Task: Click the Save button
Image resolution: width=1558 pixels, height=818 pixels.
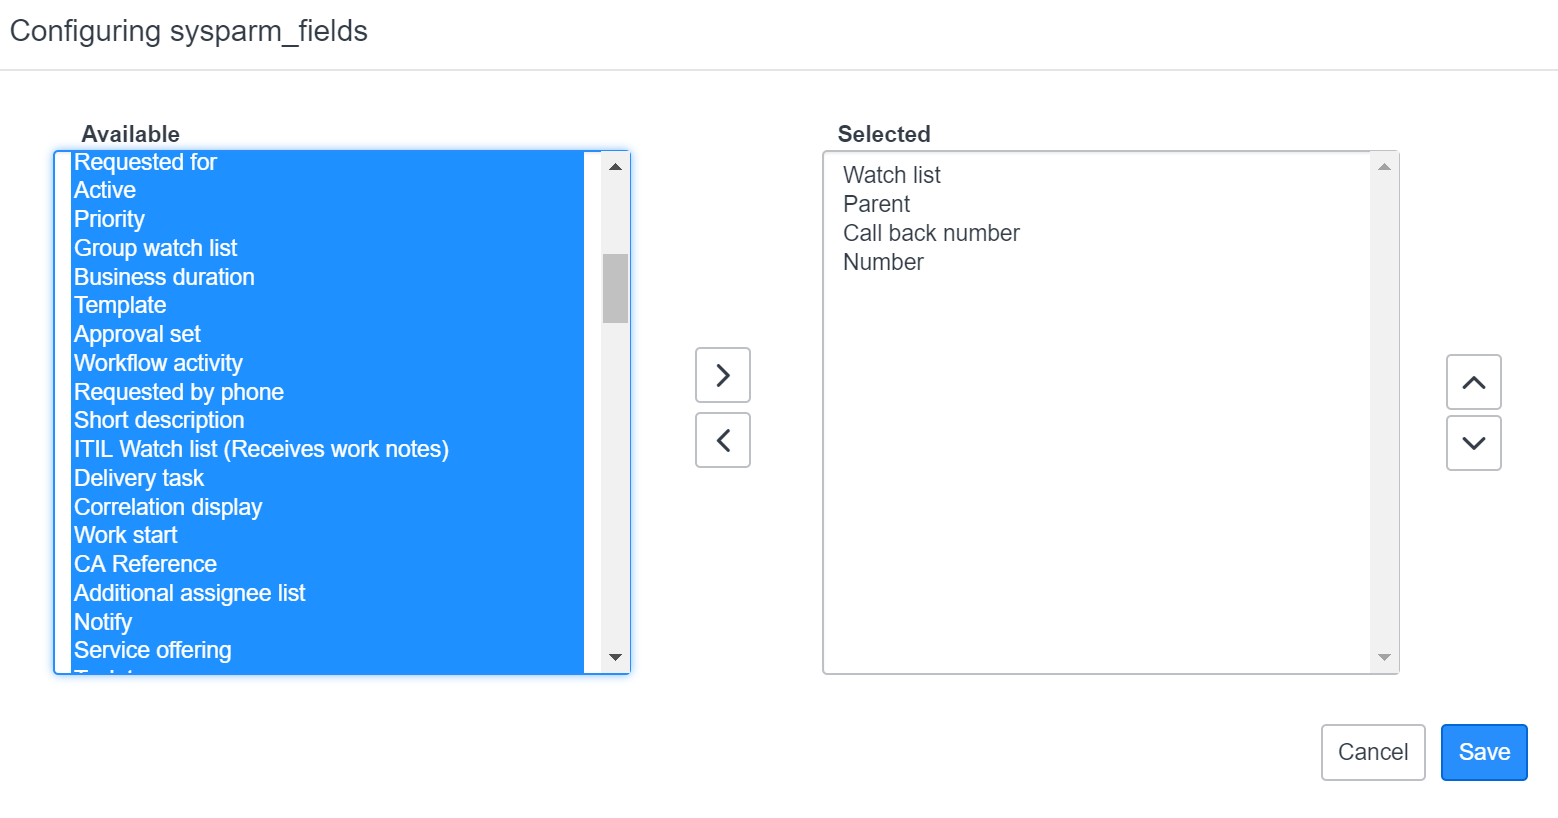Action: 1484,752
